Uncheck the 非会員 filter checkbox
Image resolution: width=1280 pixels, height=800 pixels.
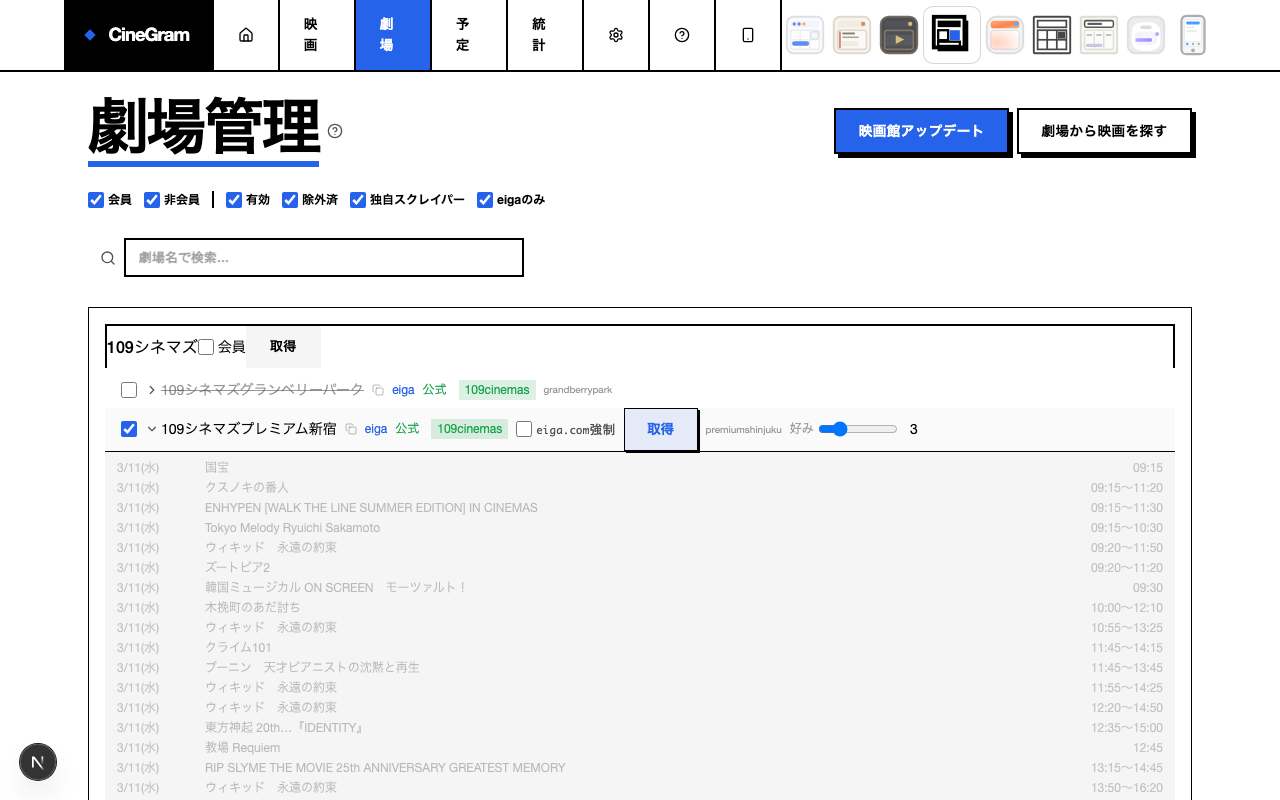[152, 200]
